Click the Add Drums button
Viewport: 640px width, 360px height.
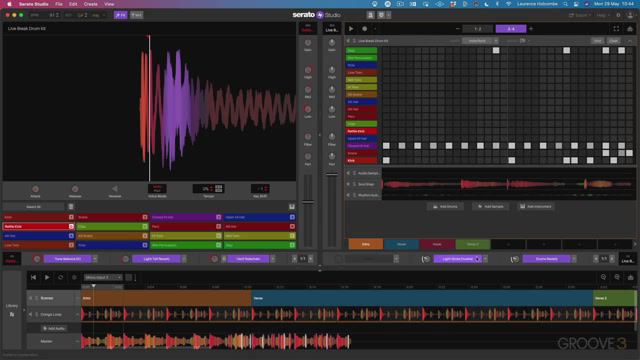(445, 207)
